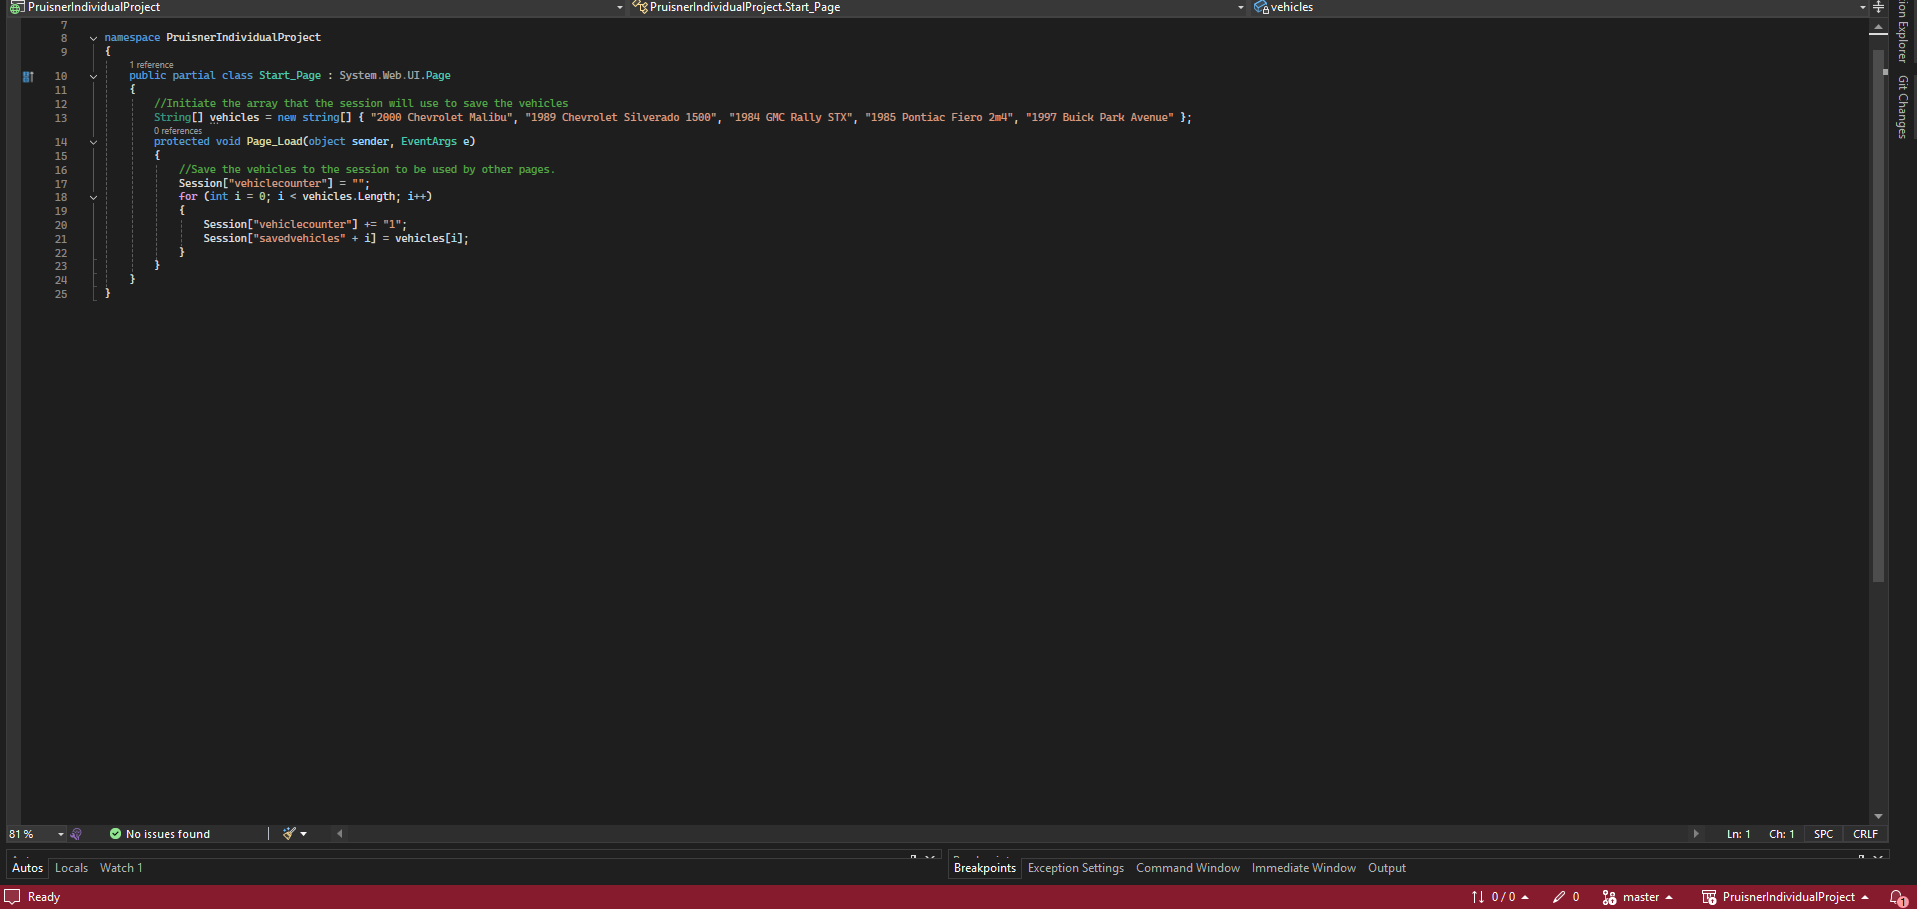Screen dimensions: 1917x909
Task: Switch to the Autos tab
Action: 27,868
